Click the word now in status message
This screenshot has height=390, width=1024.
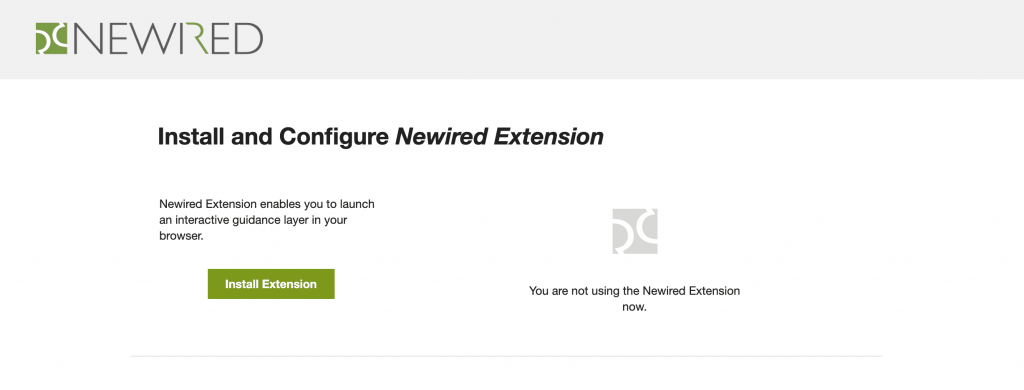click(634, 307)
